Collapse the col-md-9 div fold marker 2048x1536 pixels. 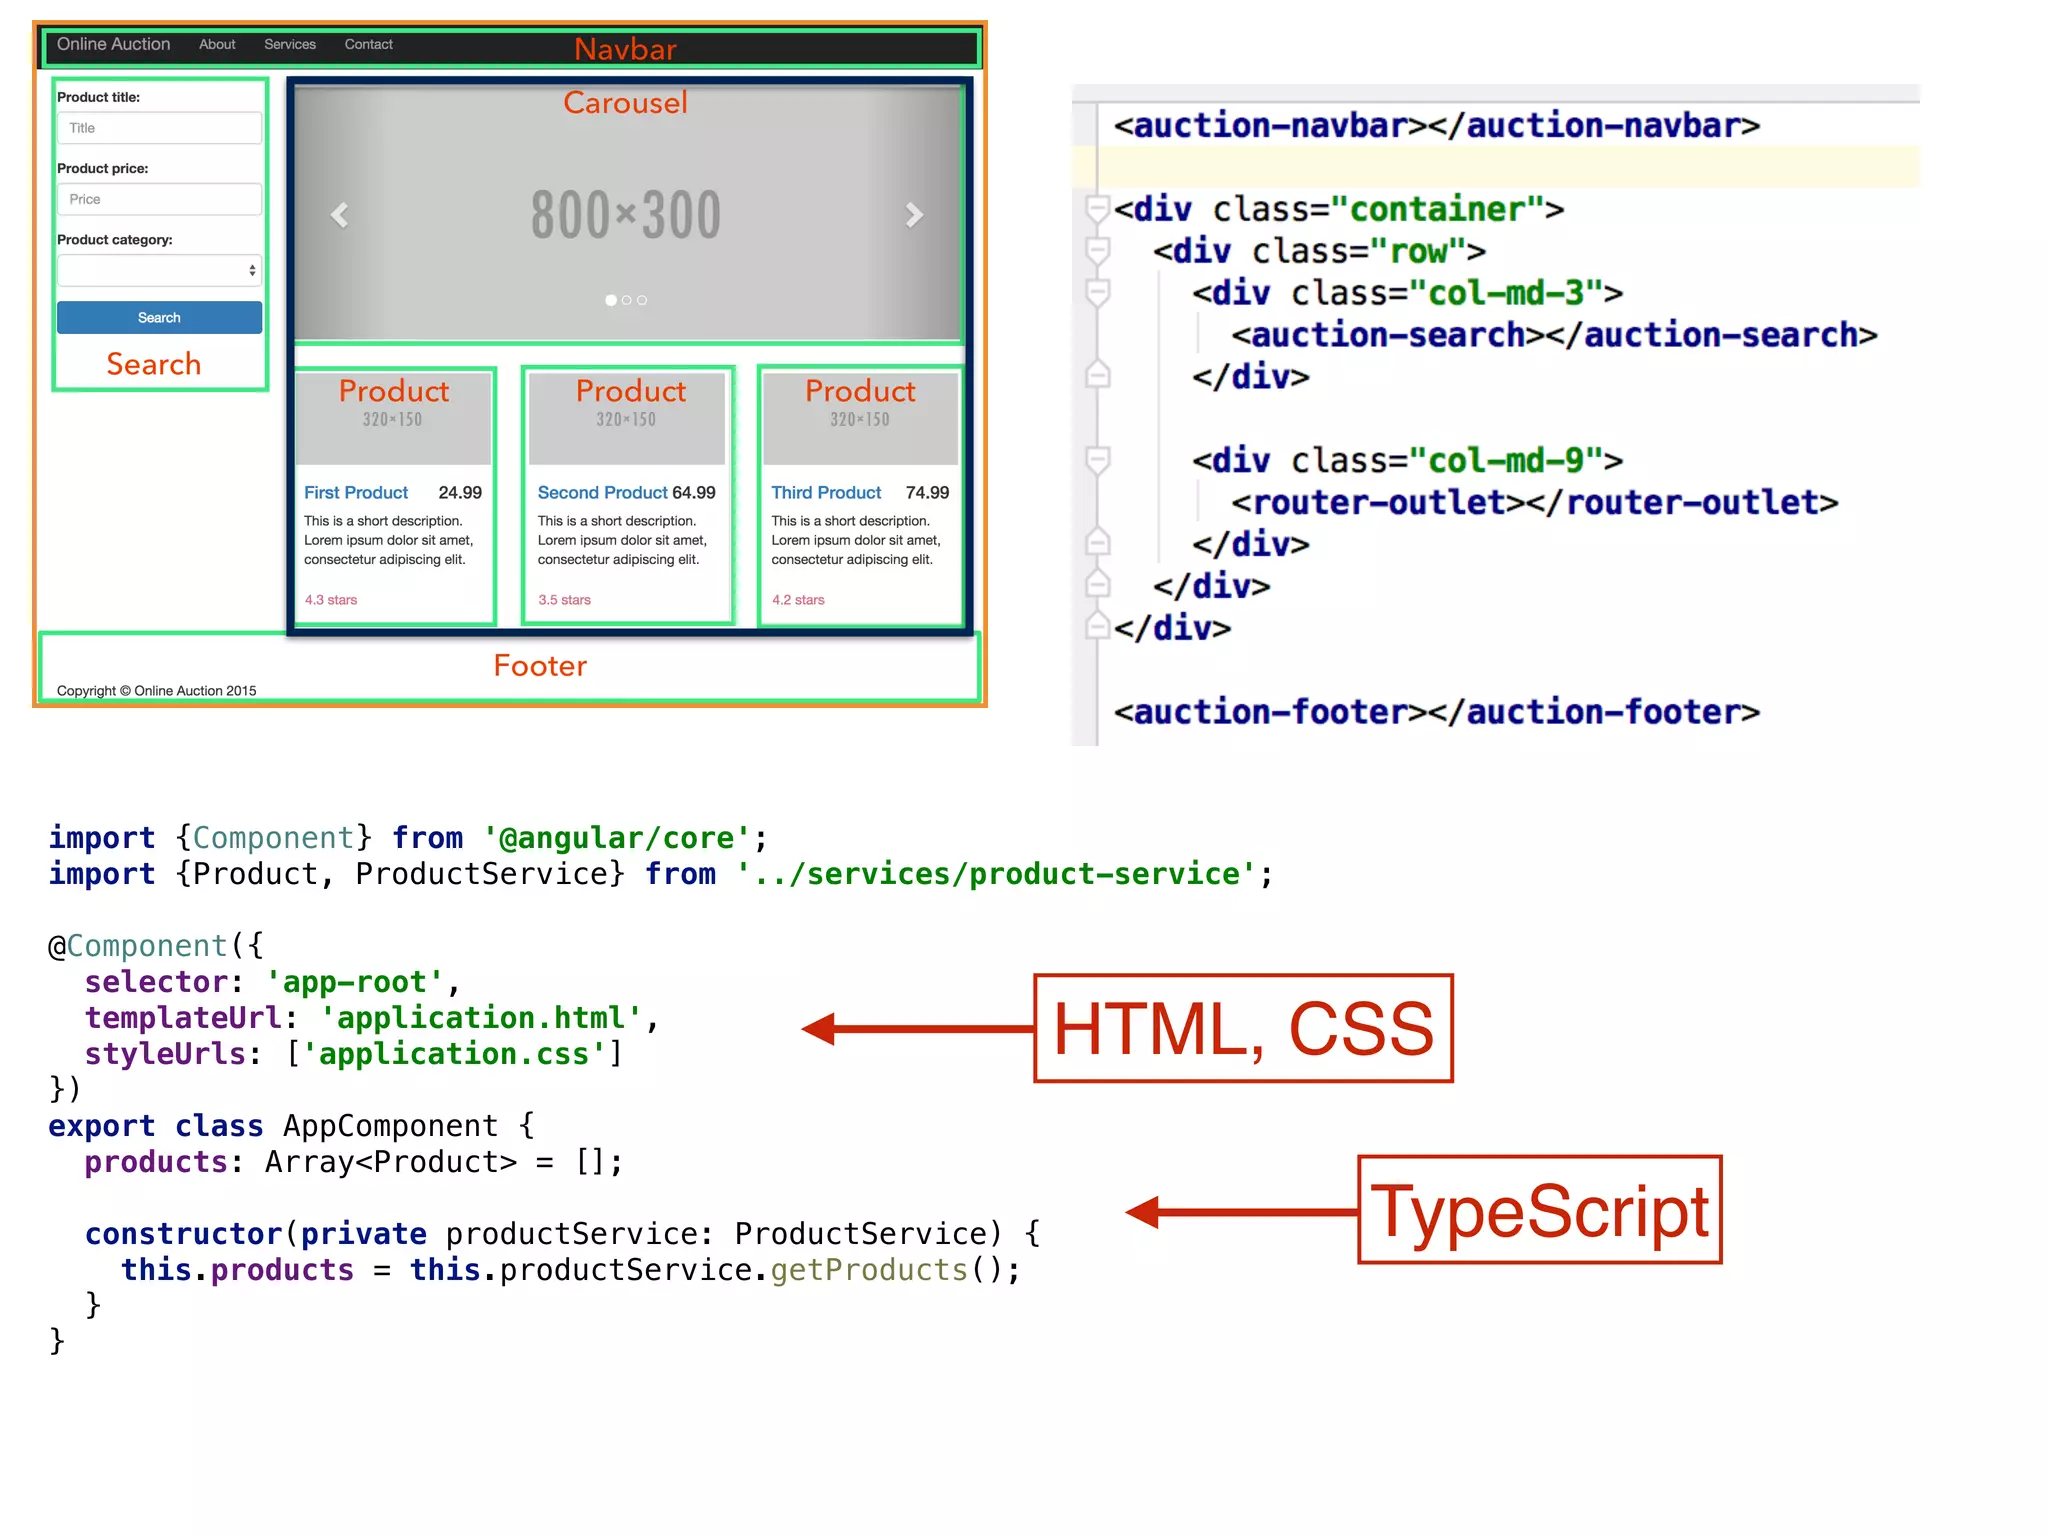tap(1098, 460)
